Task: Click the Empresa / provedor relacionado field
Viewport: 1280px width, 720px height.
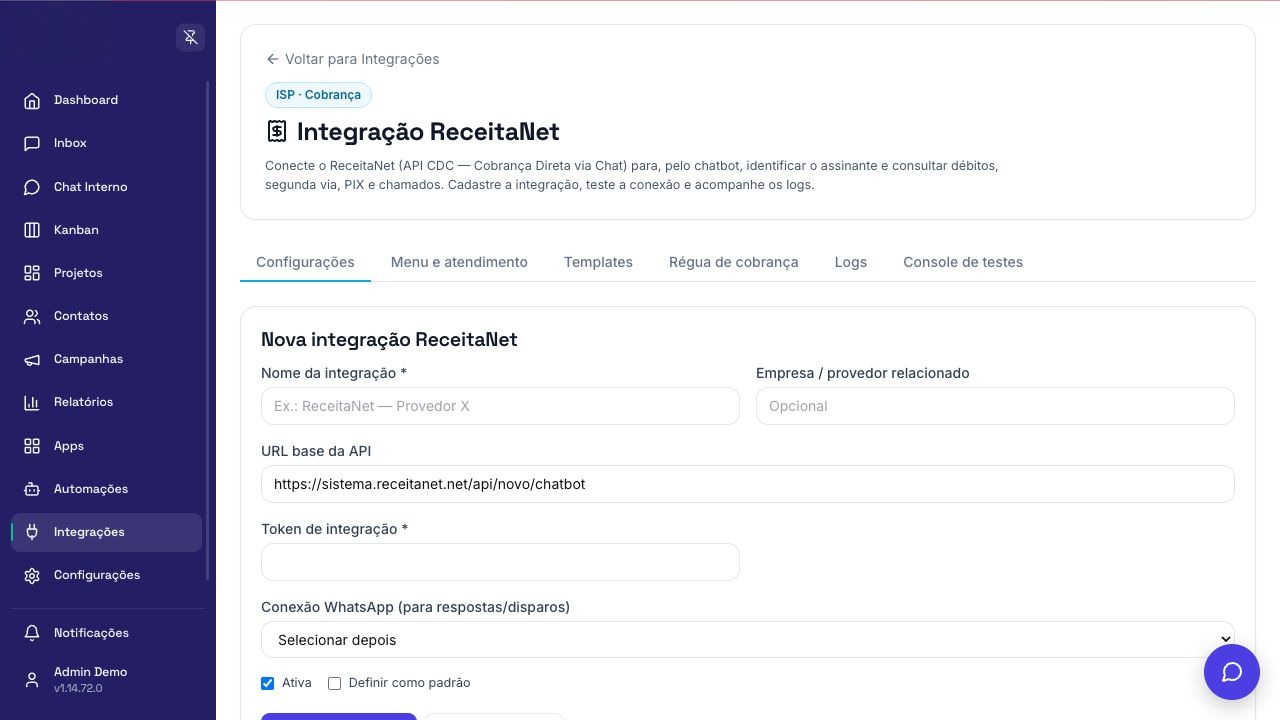Action: 995,406
